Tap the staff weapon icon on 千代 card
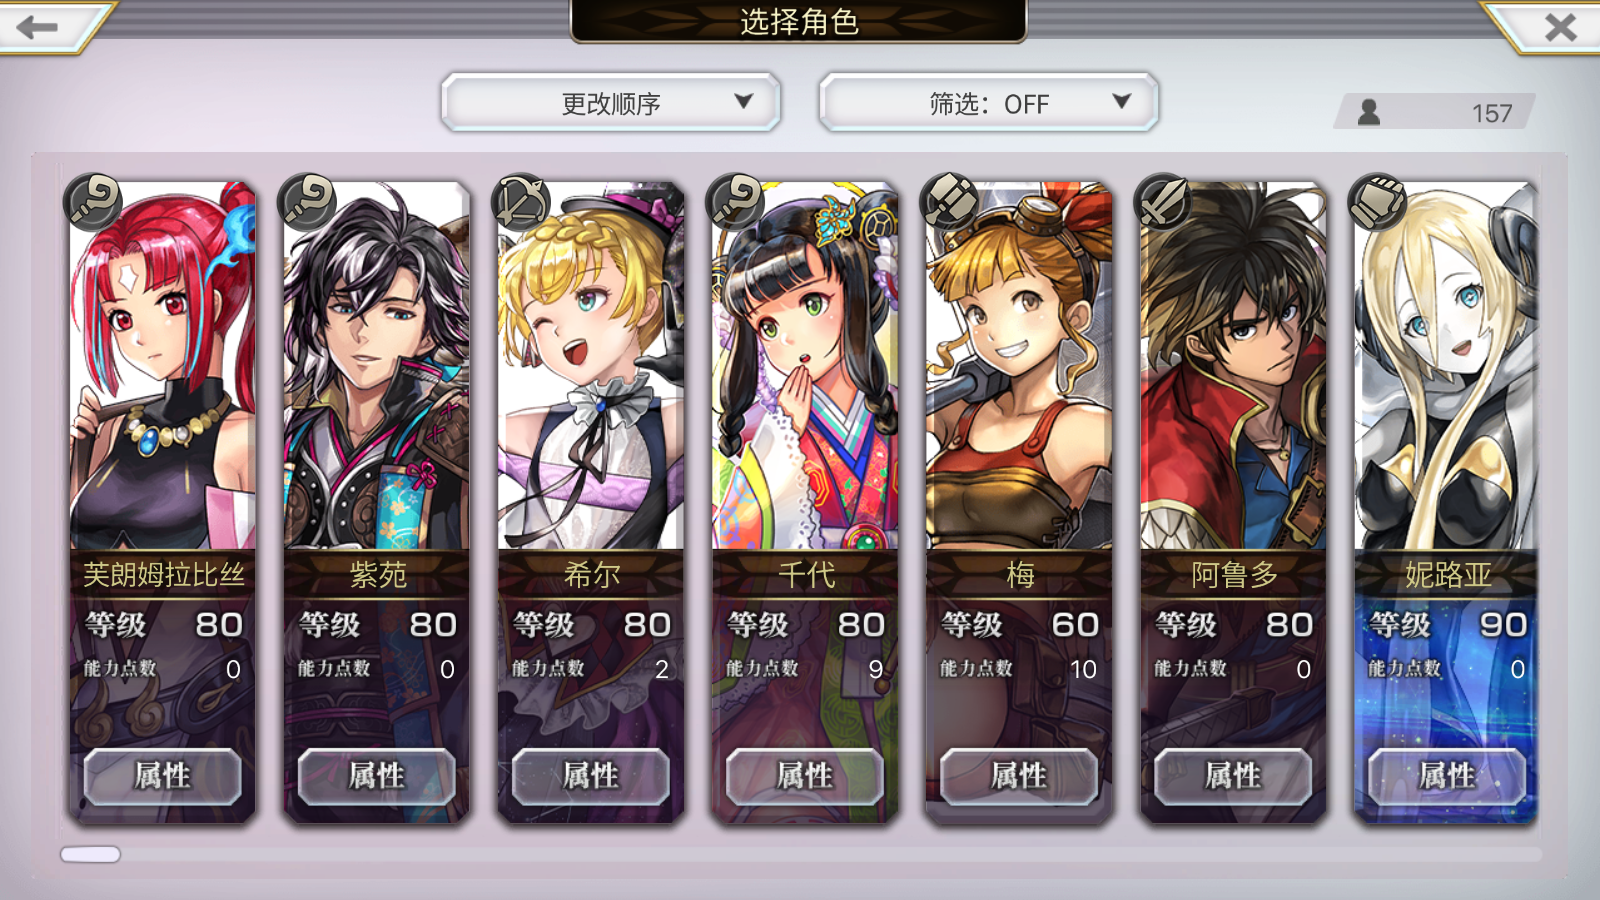The image size is (1600, 900). [736, 202]
